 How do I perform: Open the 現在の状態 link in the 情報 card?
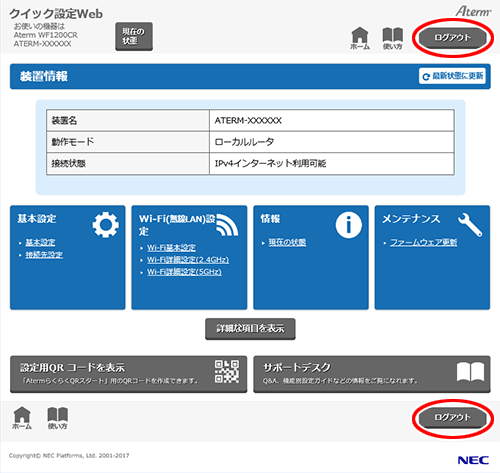tap(287, 242)
